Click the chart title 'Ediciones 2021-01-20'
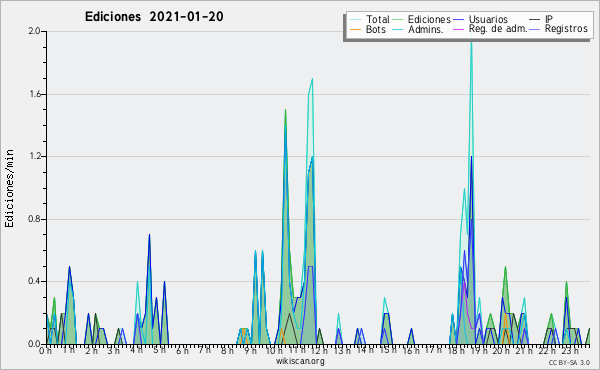This screenshot has width=600, height=370. click(x=154, y=17)
